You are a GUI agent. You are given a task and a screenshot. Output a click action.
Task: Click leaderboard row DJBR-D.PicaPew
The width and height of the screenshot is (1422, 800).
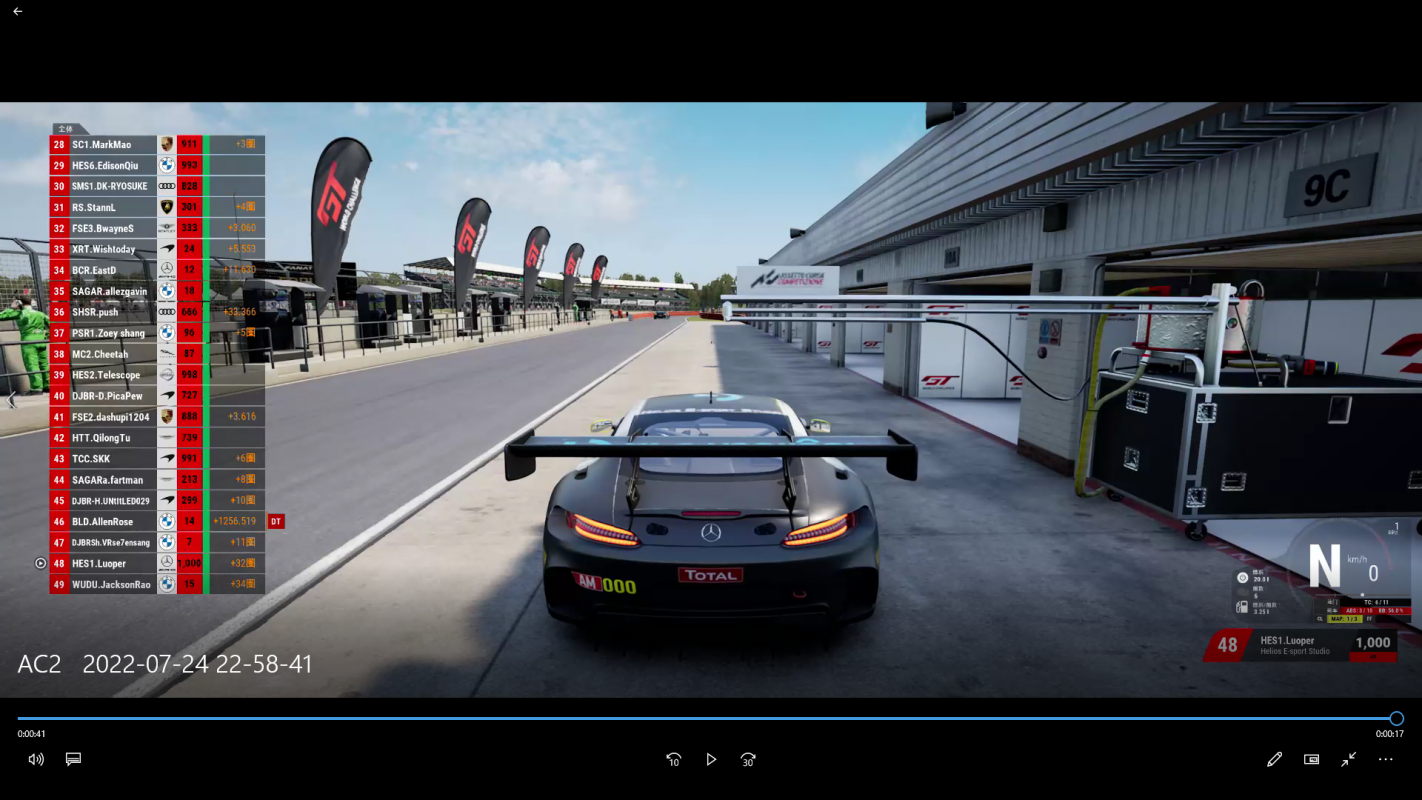(x=157, y=396)
